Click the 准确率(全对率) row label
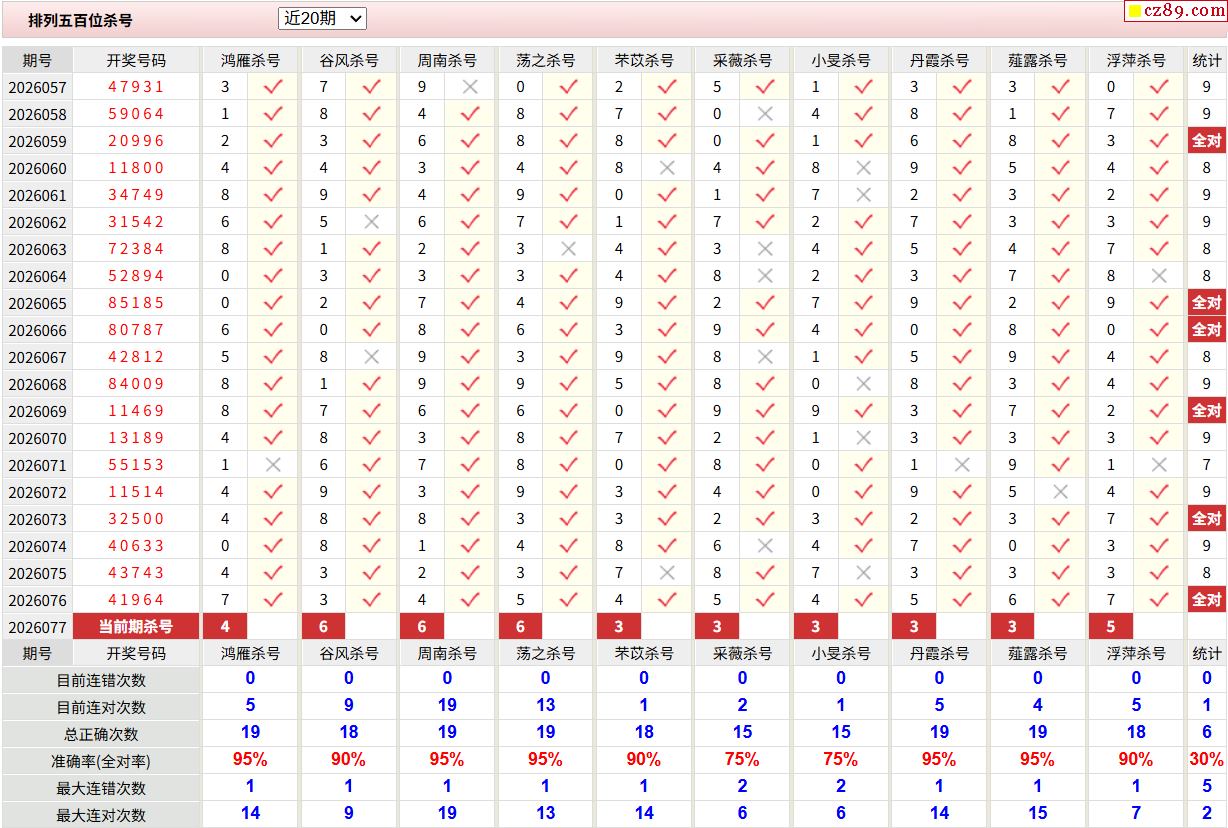 pos(101,761)
